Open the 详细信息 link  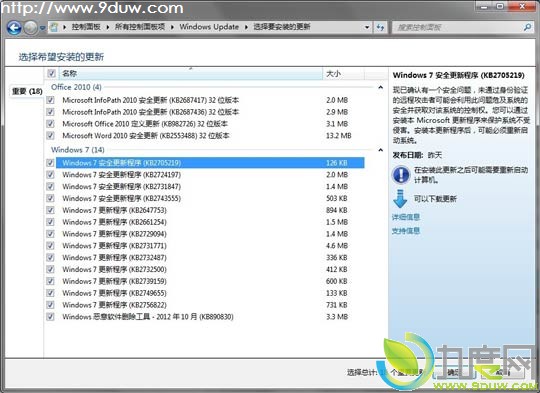point(406,217)
